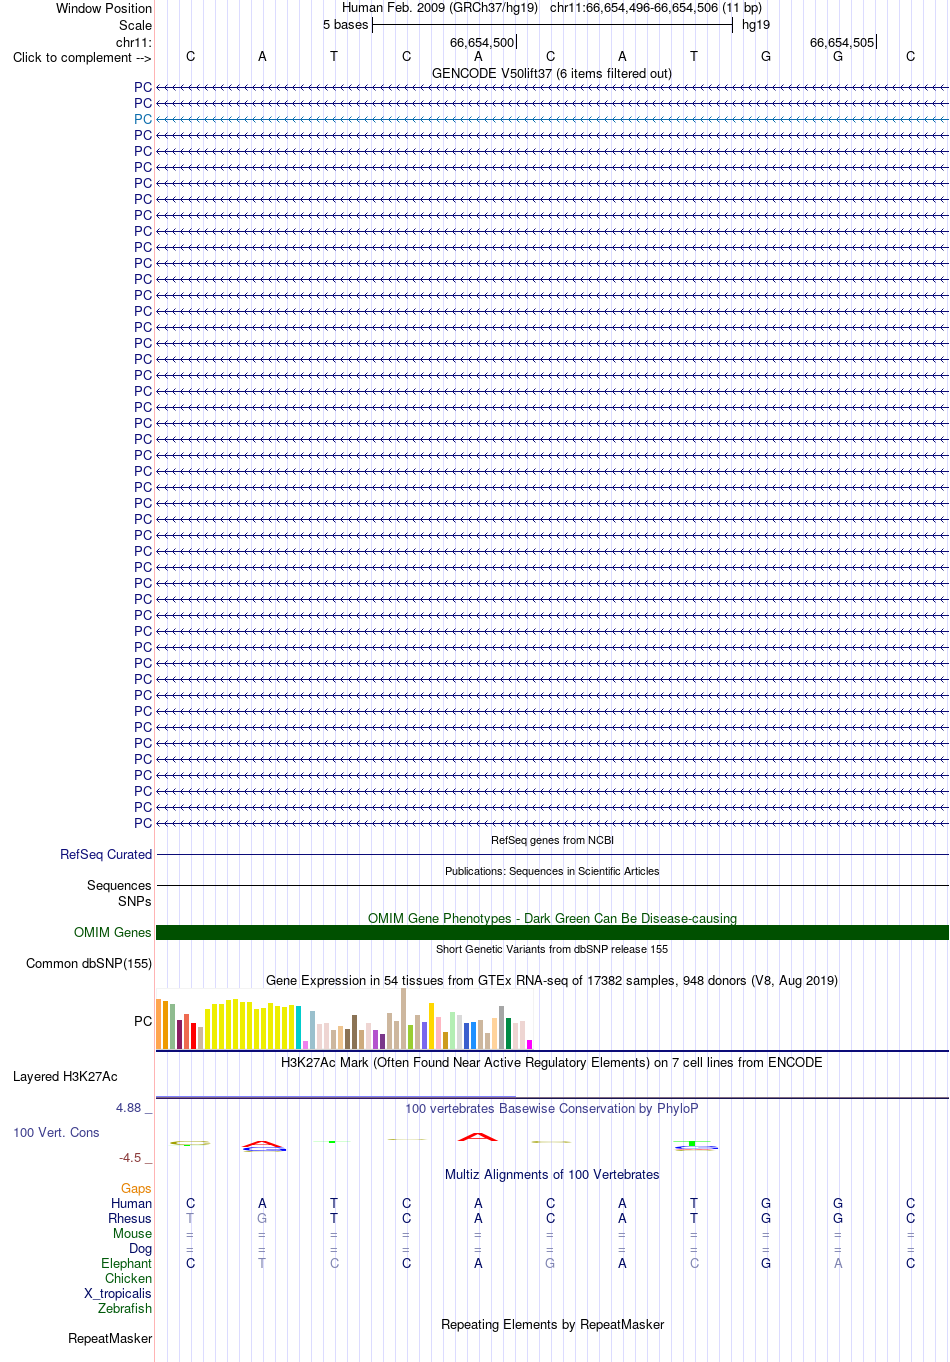The width and height of the screenshot is (950, 1362).
Task: Open the GENCODE V50lift37 track title
Action: tap(552, 73)
